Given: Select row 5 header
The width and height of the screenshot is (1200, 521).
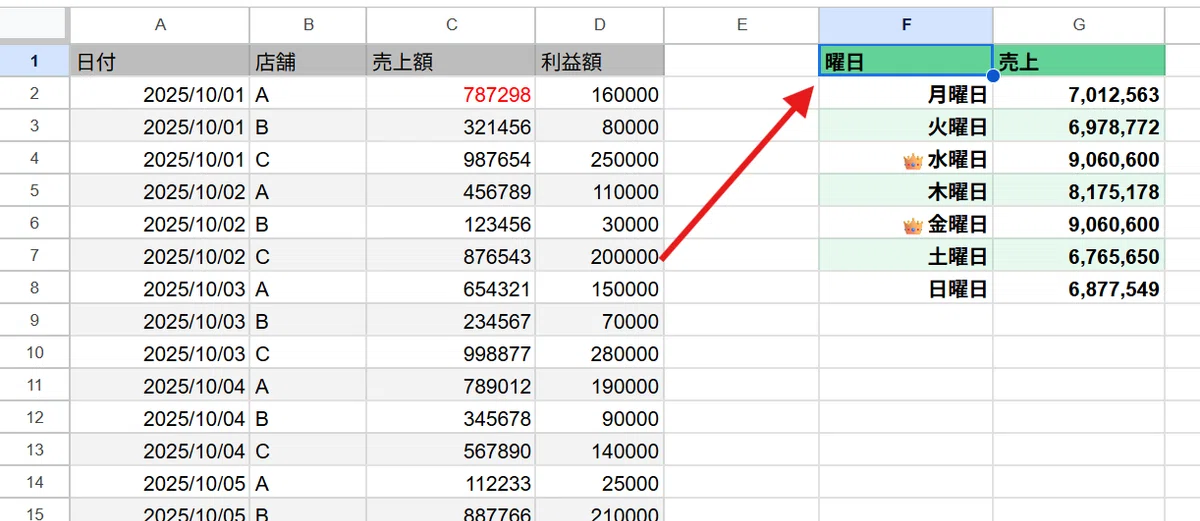Looking at the screenshot, I should point(35,191).
